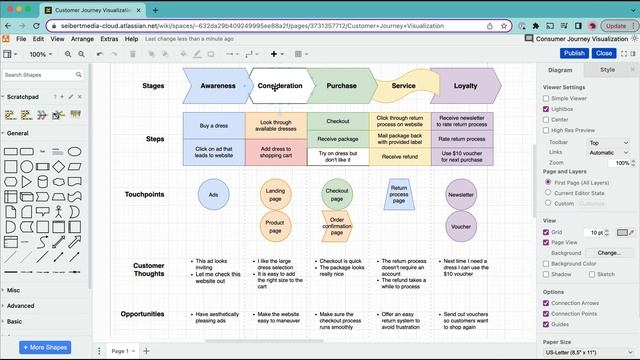Open the Edit menu
The height and width of the screenshot is (360, 640).
pyautogui.click(x=38, y=39)
